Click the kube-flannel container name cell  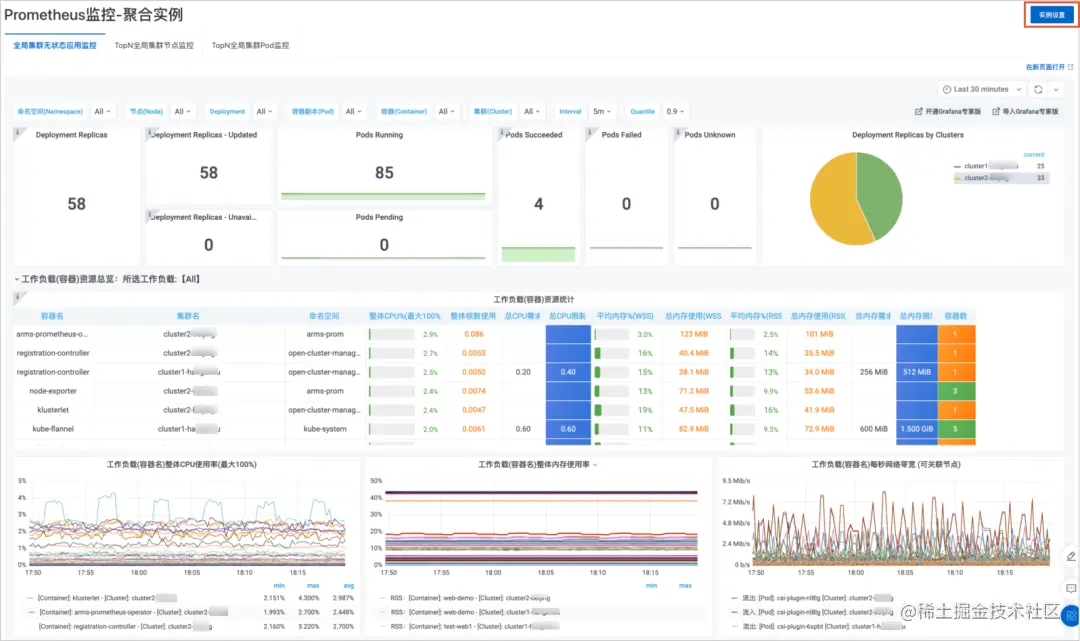click(x=53, y=429)
